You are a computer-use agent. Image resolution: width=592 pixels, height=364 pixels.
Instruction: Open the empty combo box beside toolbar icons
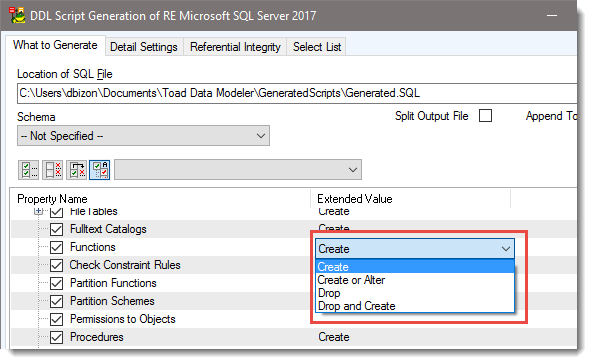point(238,170)
